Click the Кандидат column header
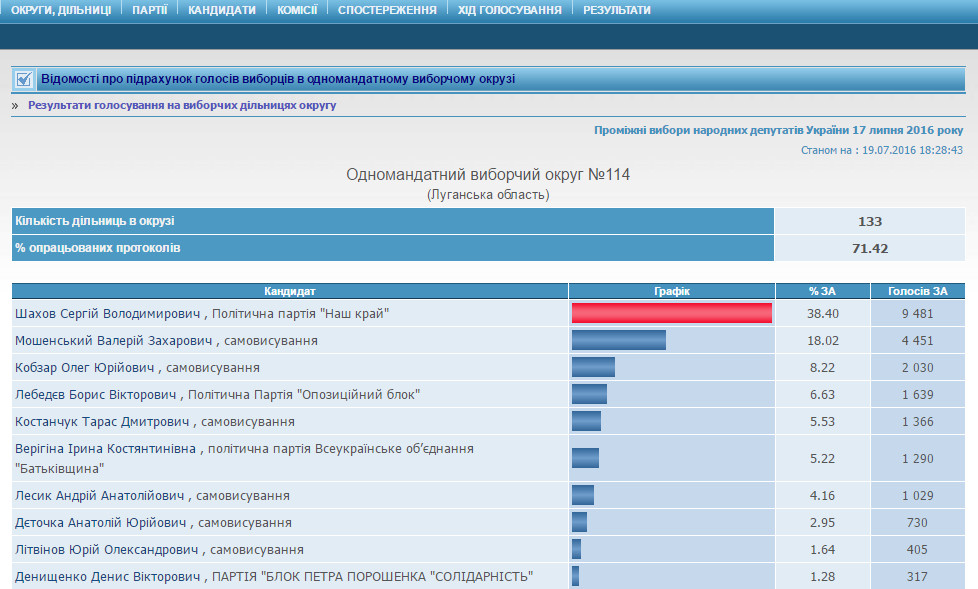978x589 pixels. [x=290, y=291]
